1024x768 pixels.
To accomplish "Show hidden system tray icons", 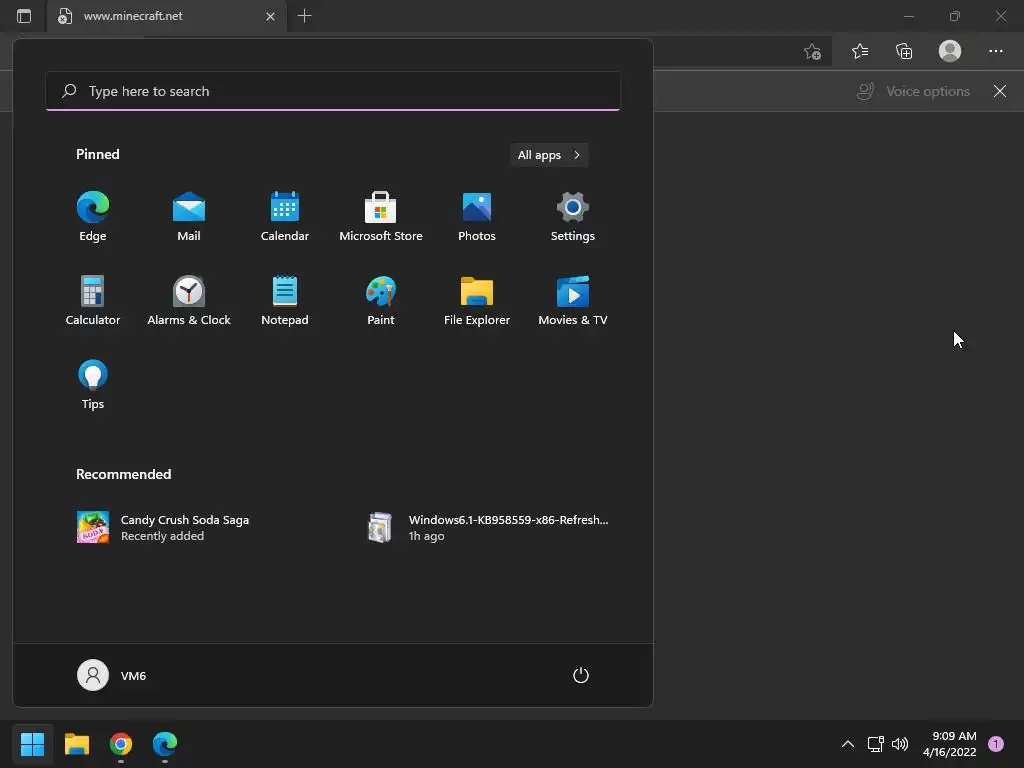I will [848, 744].
